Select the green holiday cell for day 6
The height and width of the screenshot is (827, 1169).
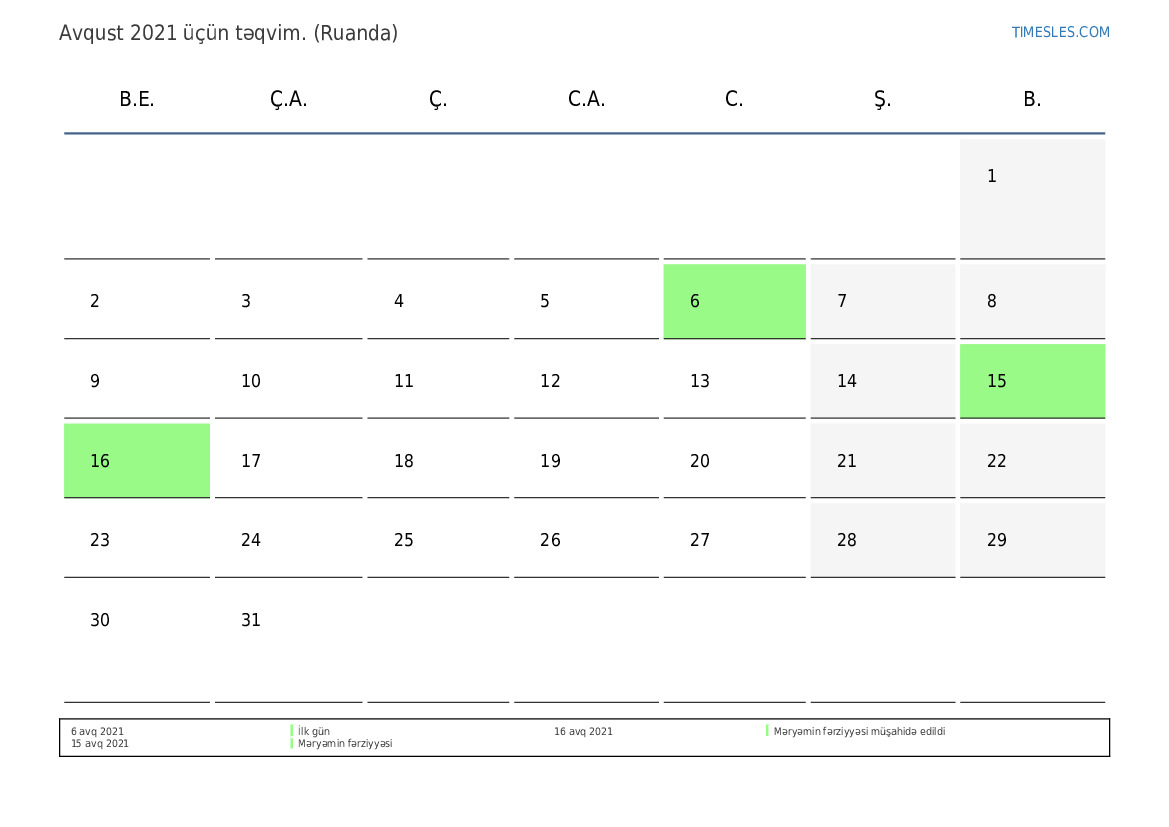[734, 301]
